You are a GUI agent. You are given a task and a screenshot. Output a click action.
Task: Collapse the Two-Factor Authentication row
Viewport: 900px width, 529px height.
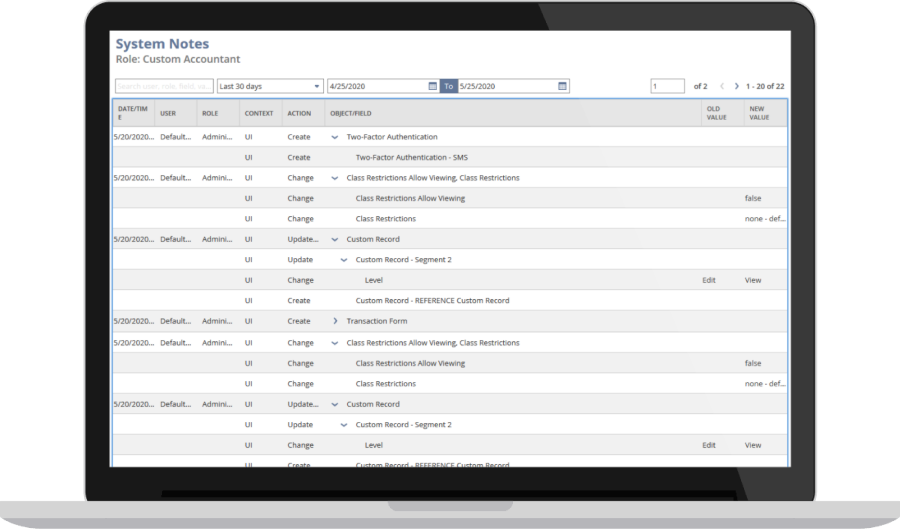tap(335, 137)
